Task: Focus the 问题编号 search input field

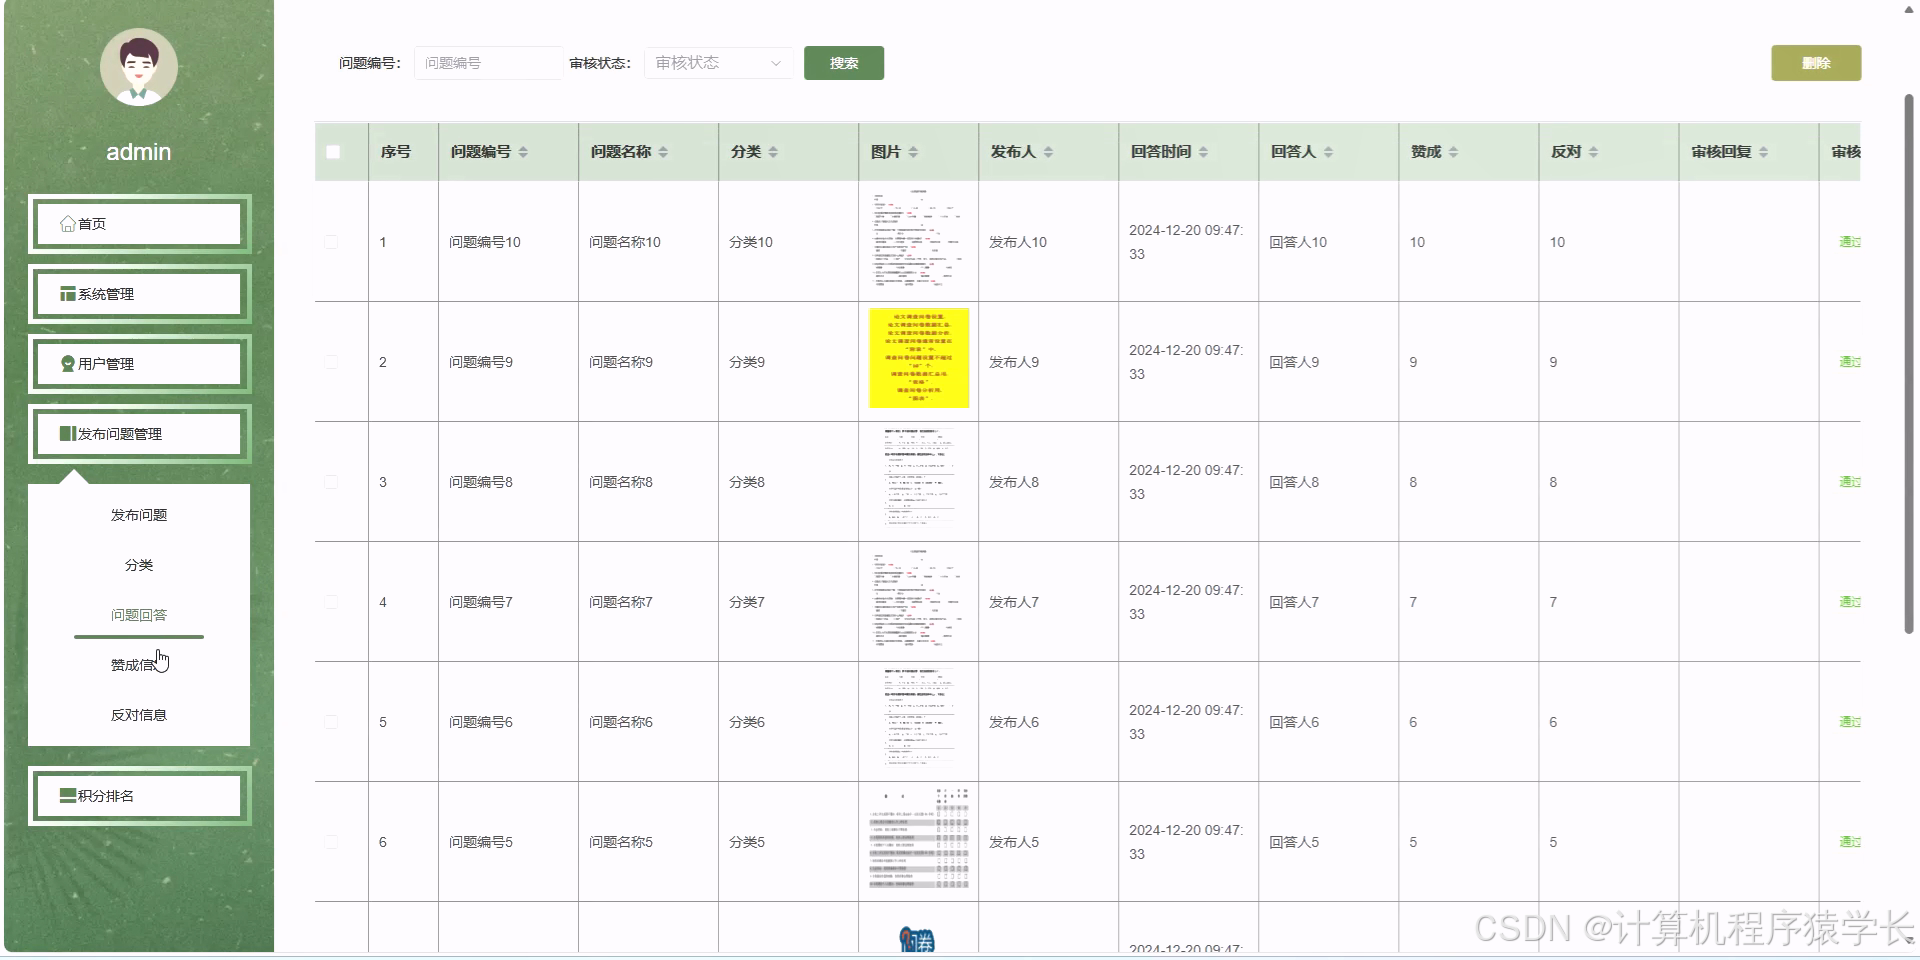Action: 488,63
